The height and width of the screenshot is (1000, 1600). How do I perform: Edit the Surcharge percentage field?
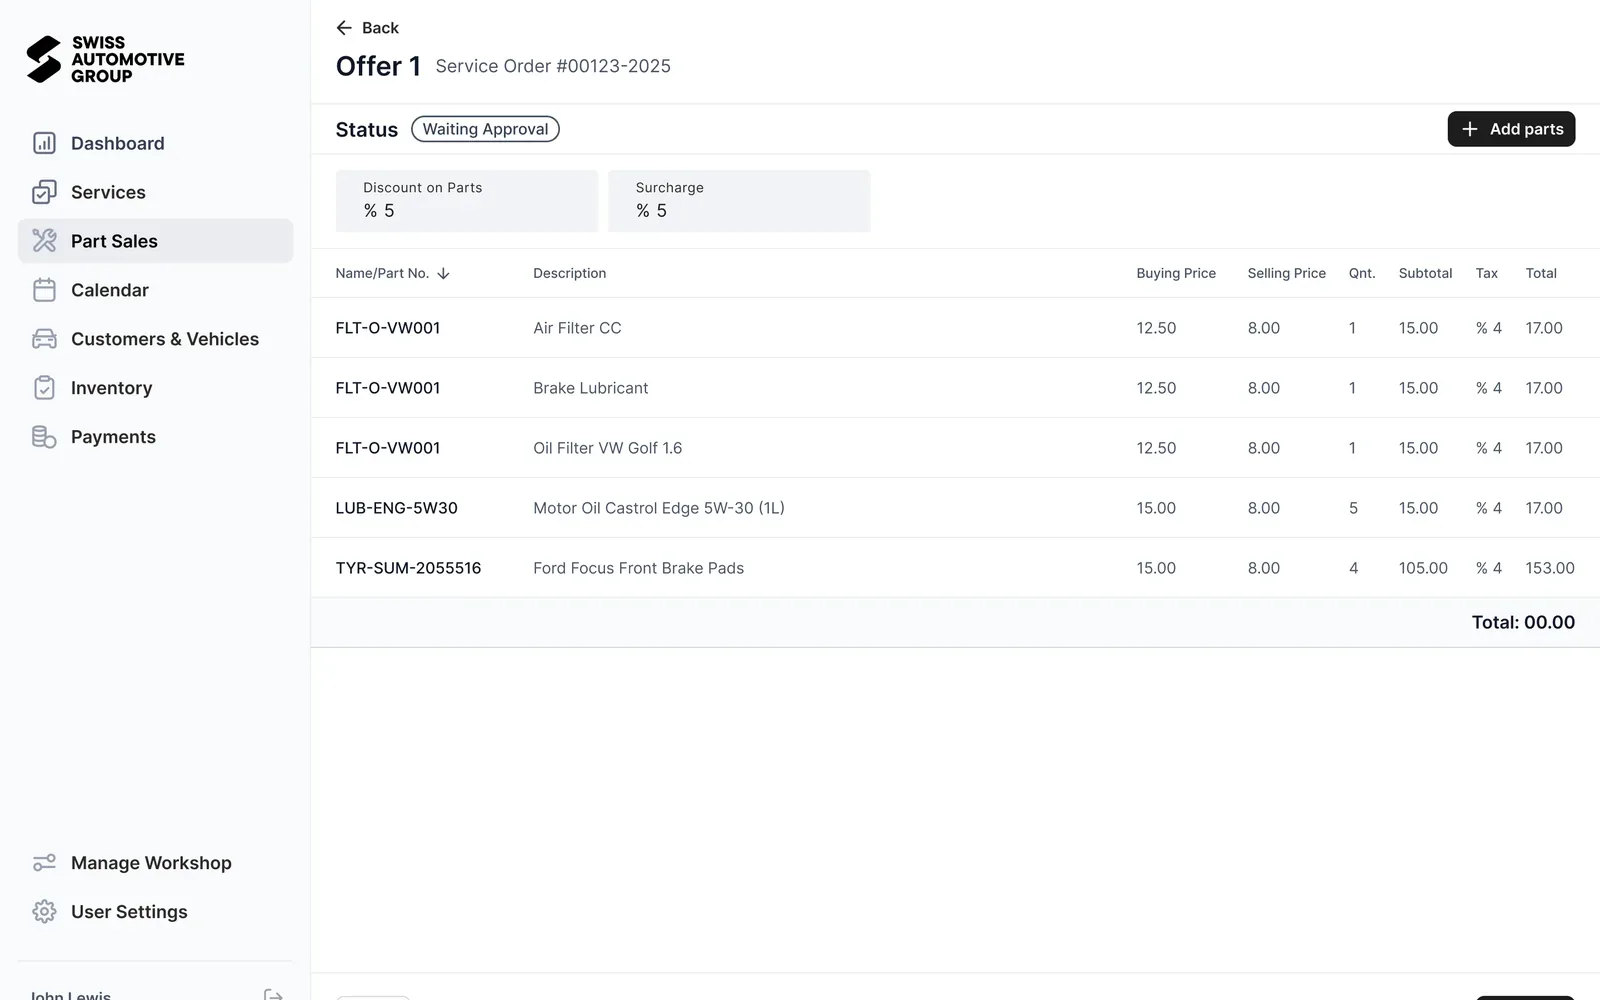pyautogui.click(x=739, y=201)
